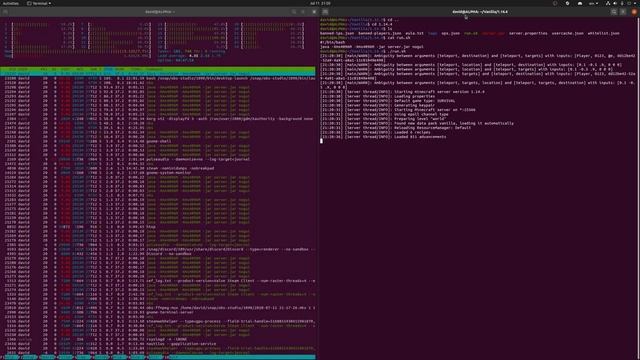The height and width of the screenshot is (360, 640).
Task: Open hamburger menu of left terminal window
Action: click(303, 12)
